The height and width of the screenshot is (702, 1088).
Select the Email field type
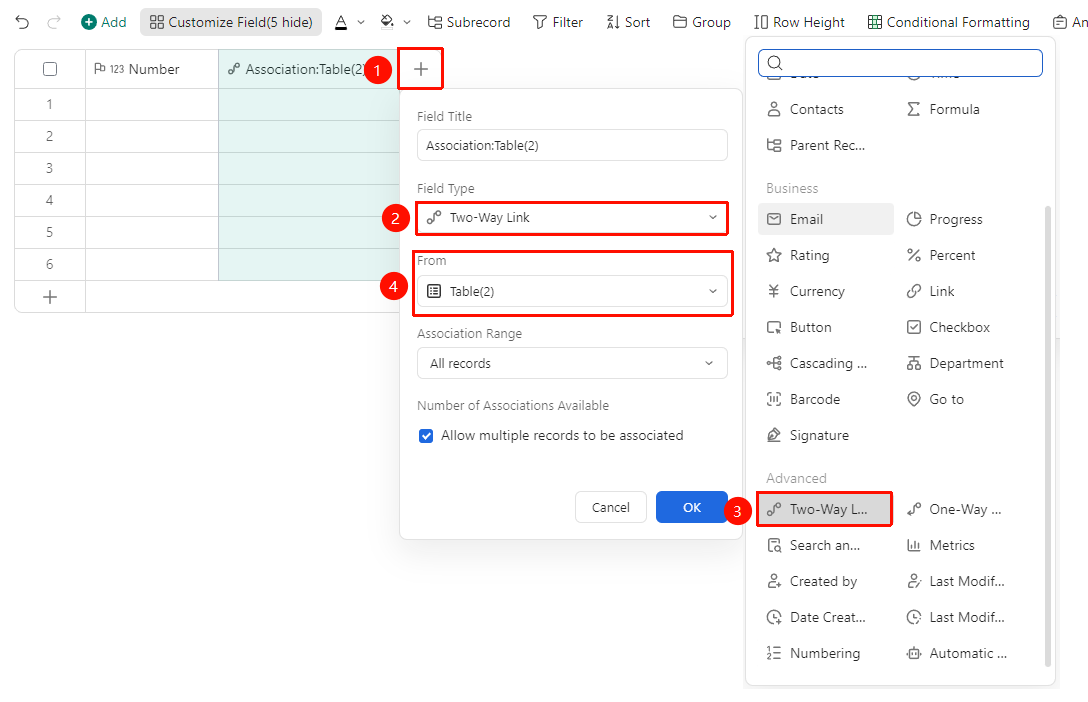pos(826,219)
